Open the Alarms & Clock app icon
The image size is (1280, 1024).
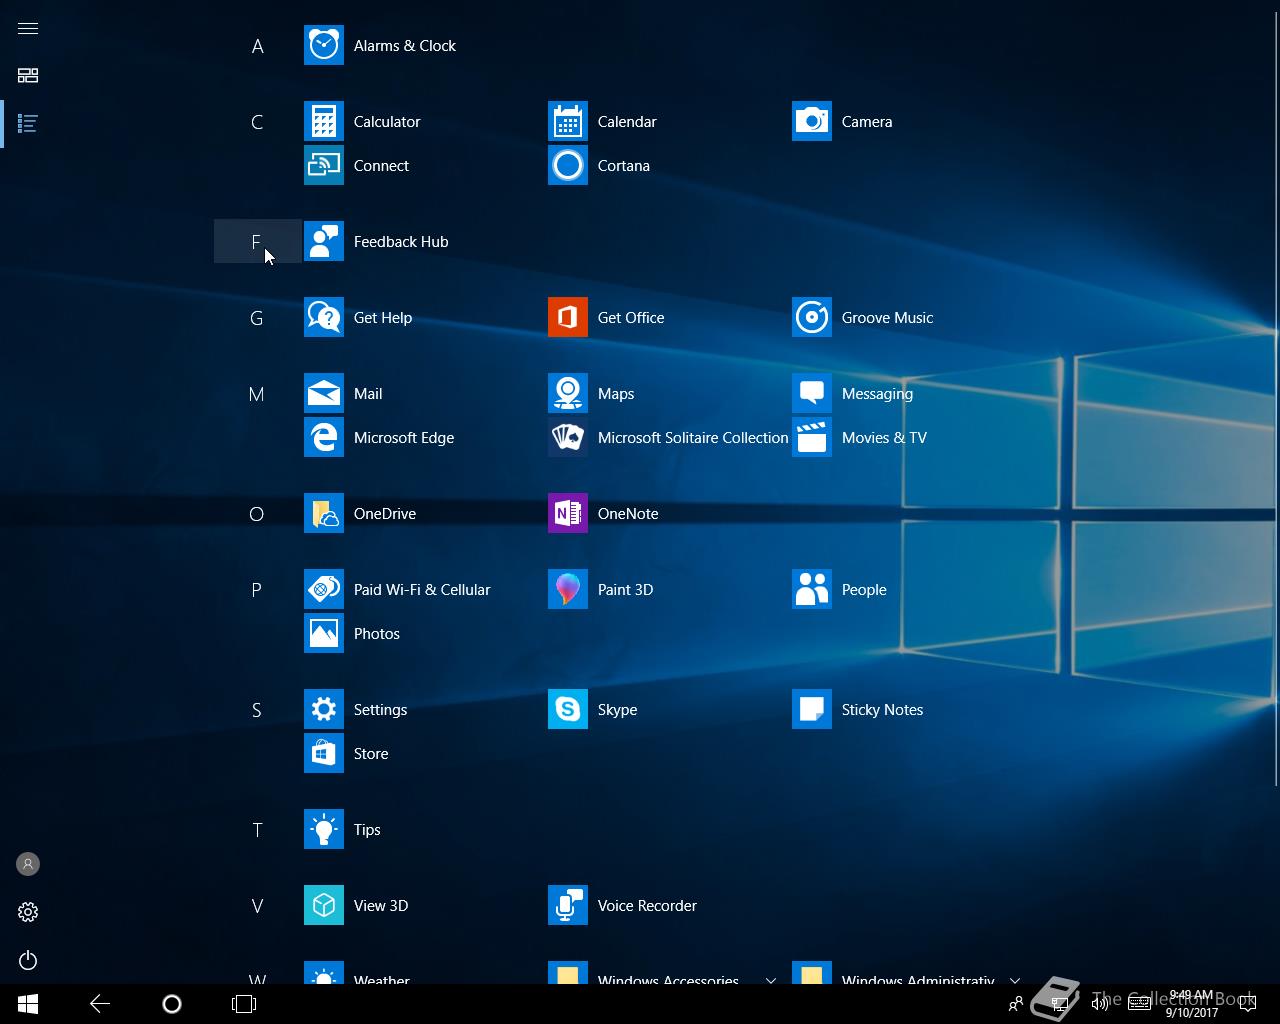point(324,46)
